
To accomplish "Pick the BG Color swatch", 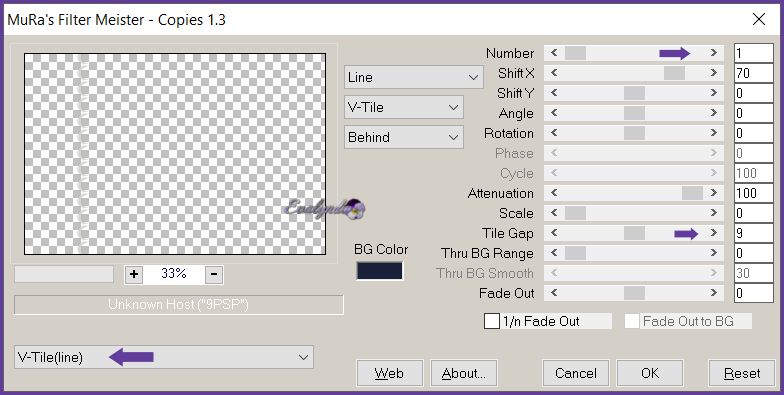I will point(380,271).
